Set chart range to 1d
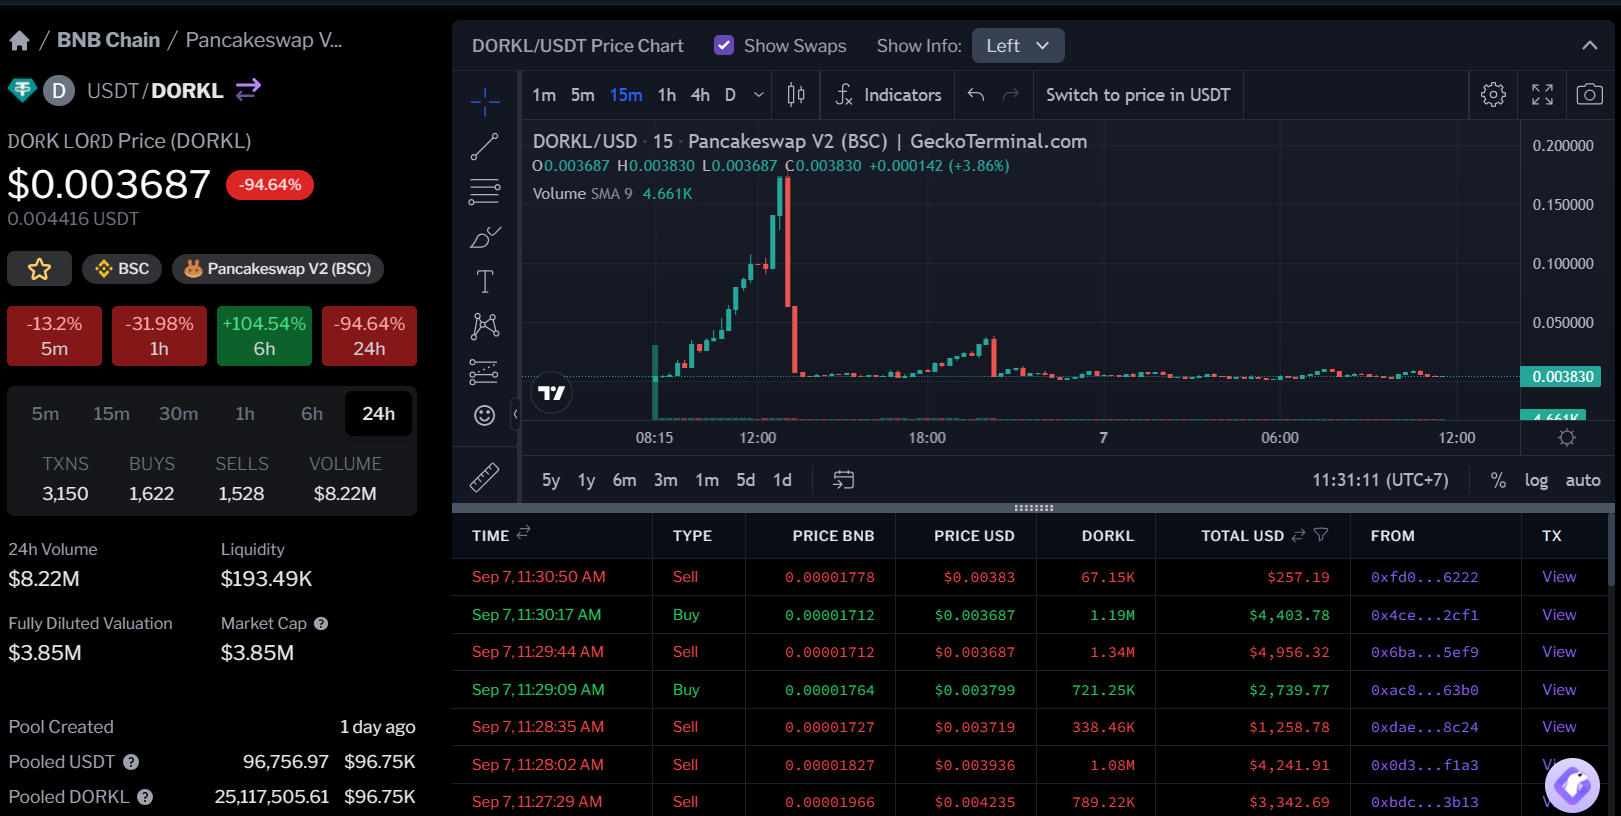The image size is (1621, 816). click(782, 480)
